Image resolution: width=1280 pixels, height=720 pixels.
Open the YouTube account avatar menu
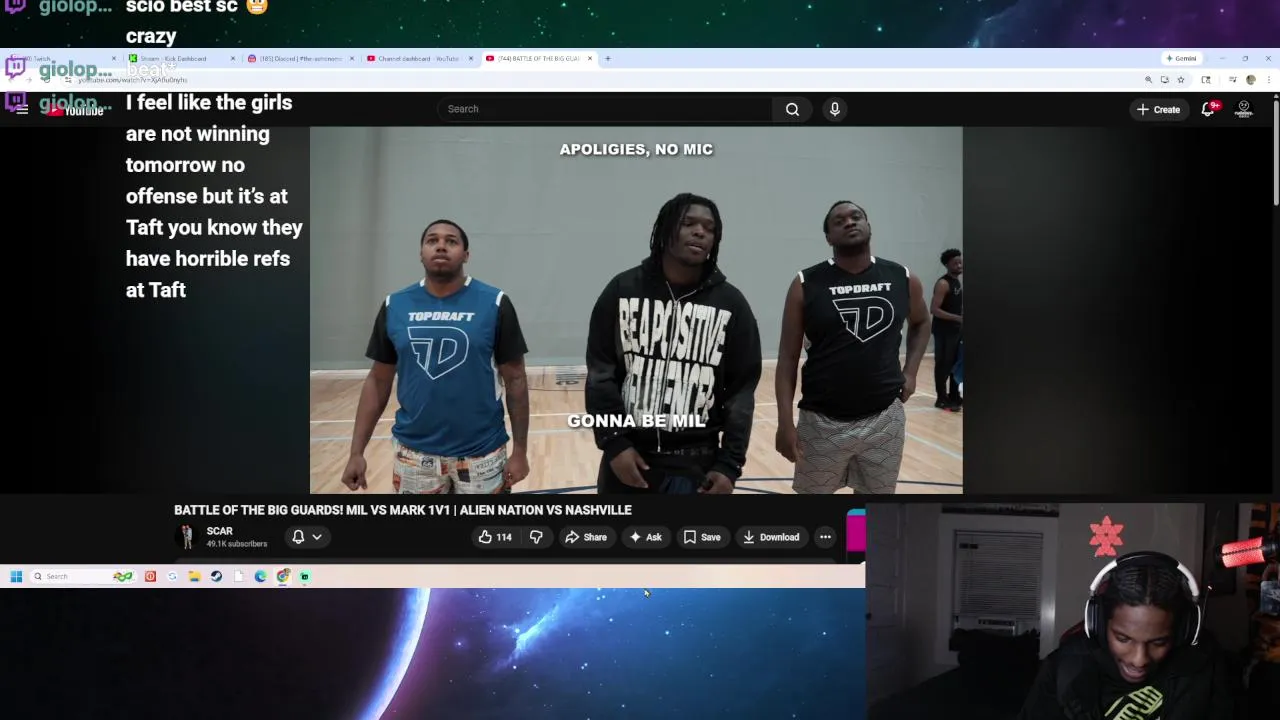[1244, 109]
